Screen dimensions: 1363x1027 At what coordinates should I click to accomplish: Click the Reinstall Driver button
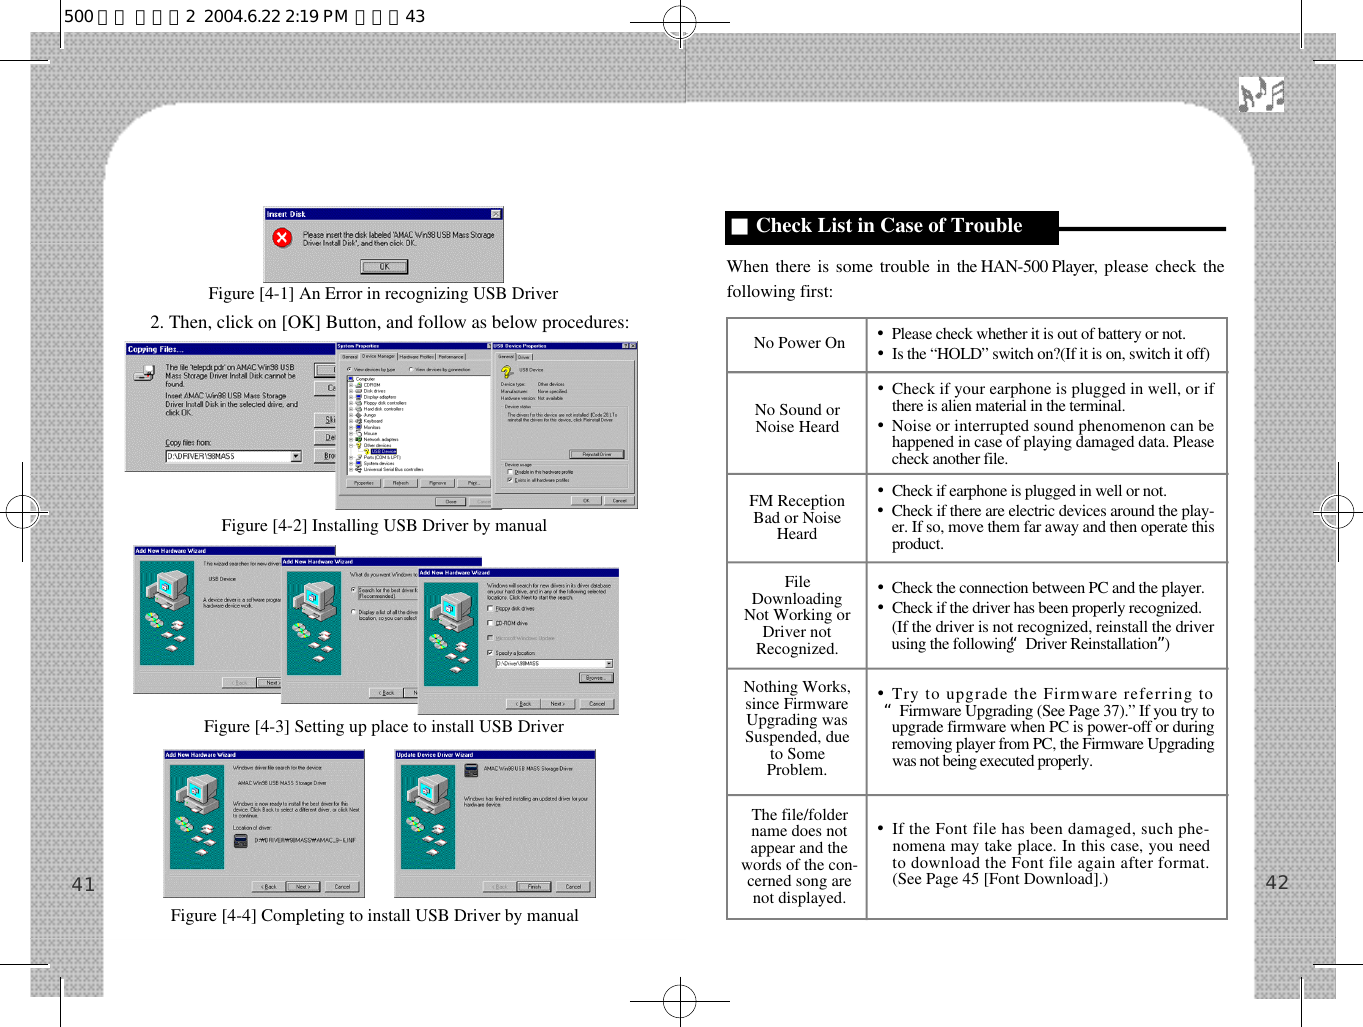[597, 454]
